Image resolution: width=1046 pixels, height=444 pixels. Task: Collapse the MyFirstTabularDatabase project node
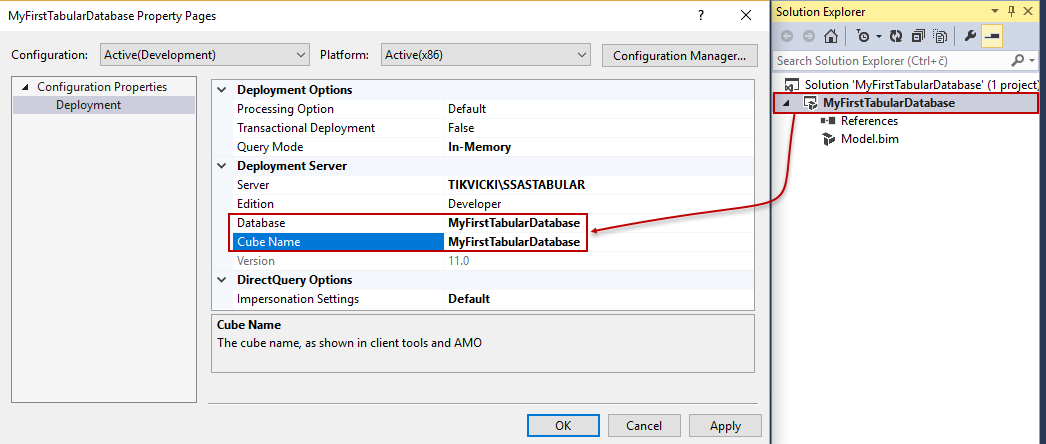pos(786,103)
